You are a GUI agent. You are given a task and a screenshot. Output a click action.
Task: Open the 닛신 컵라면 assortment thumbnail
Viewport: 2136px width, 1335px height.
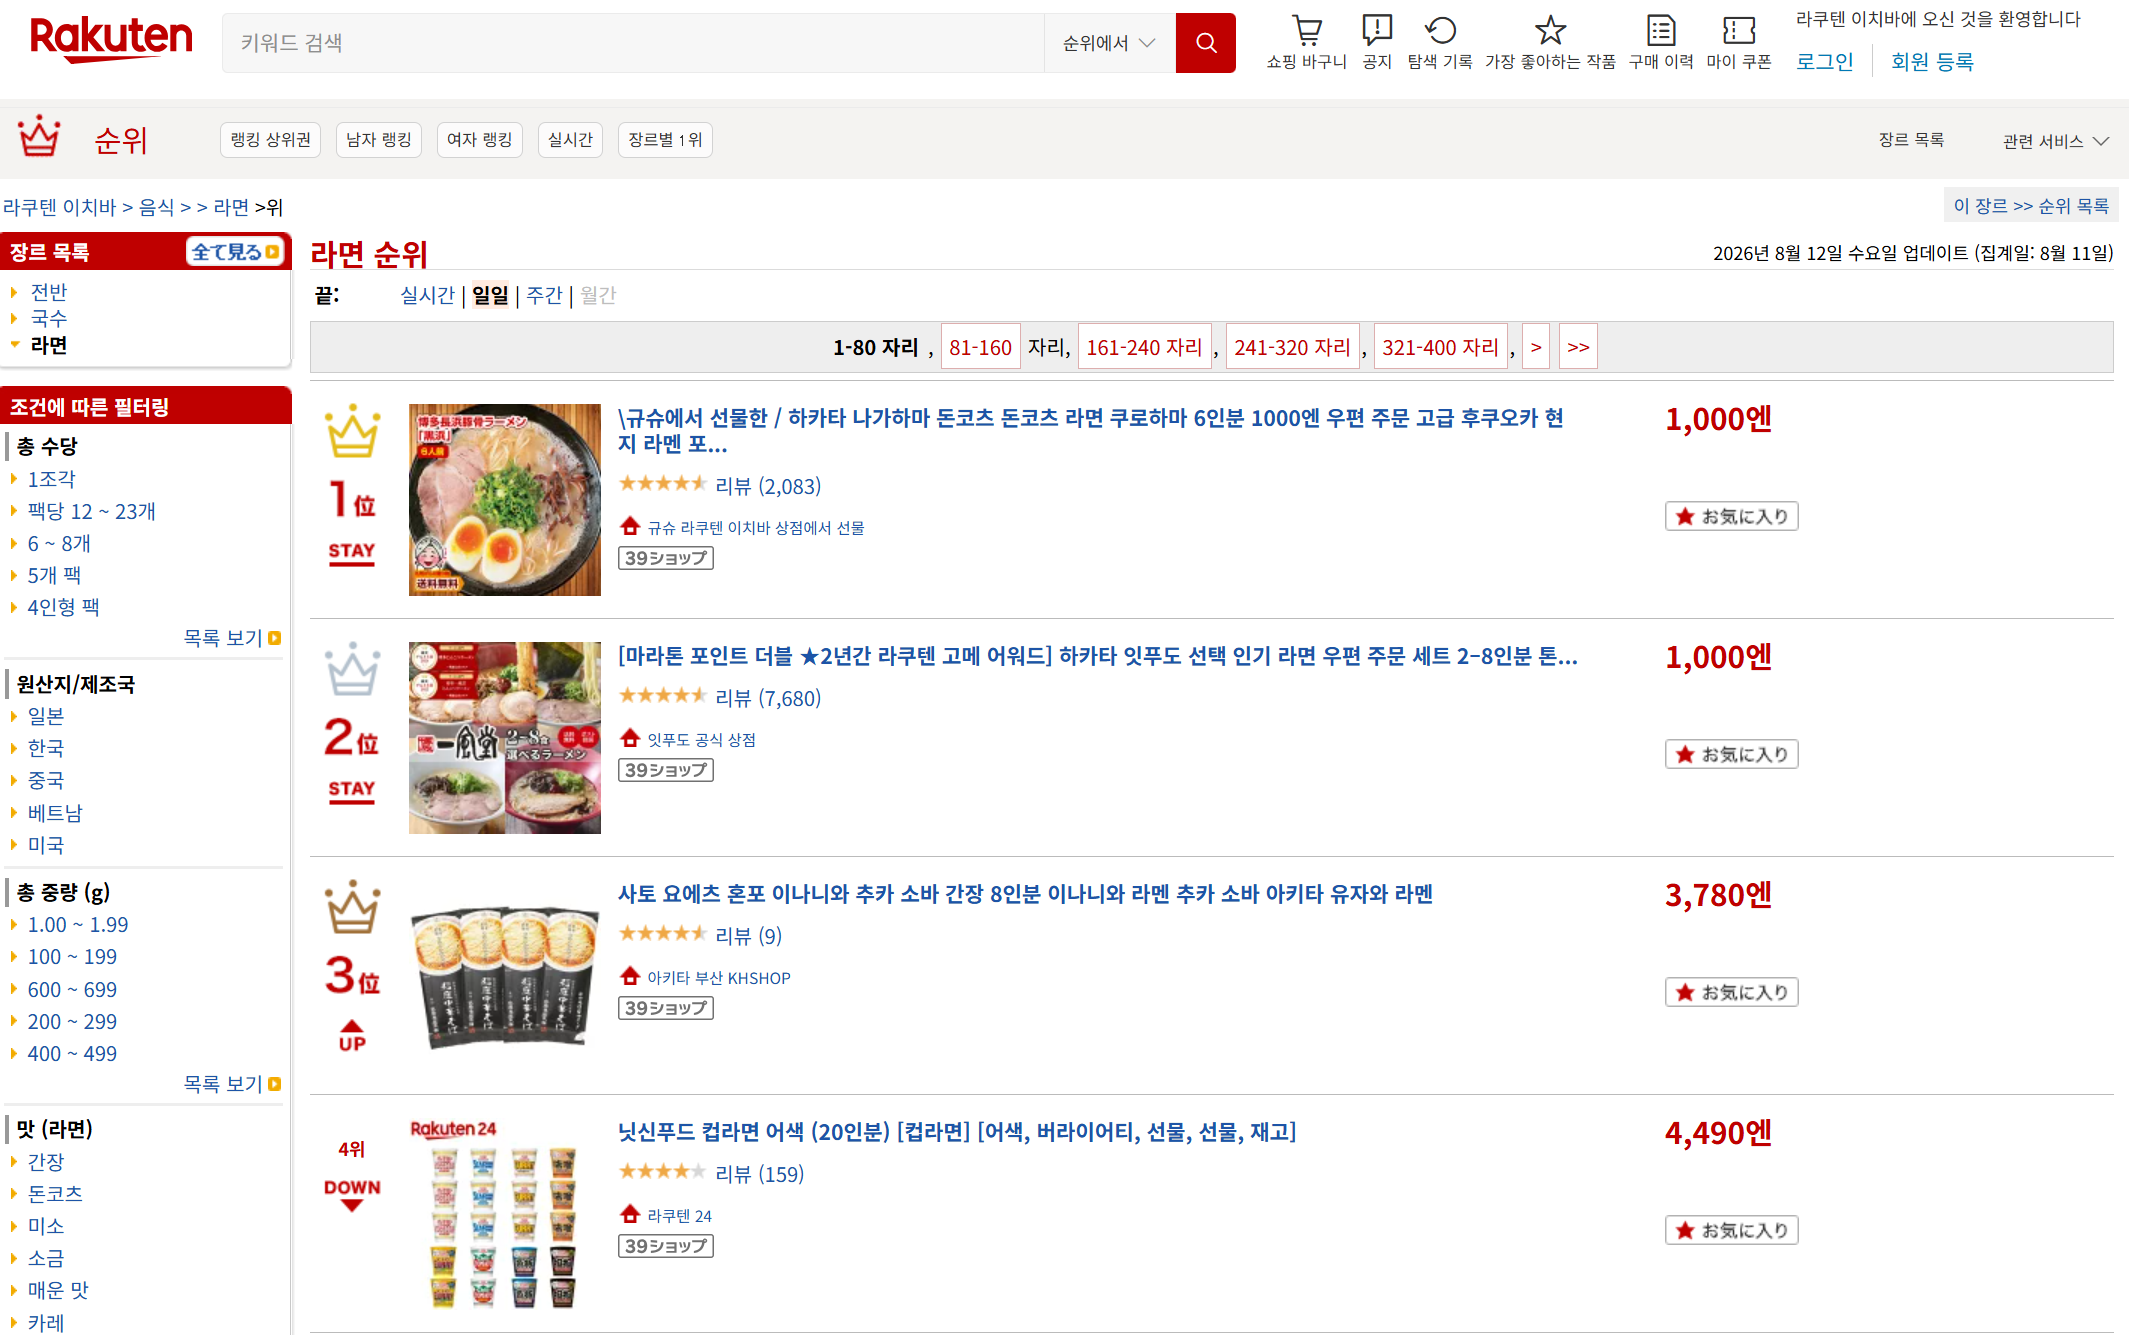[505, 1214]
